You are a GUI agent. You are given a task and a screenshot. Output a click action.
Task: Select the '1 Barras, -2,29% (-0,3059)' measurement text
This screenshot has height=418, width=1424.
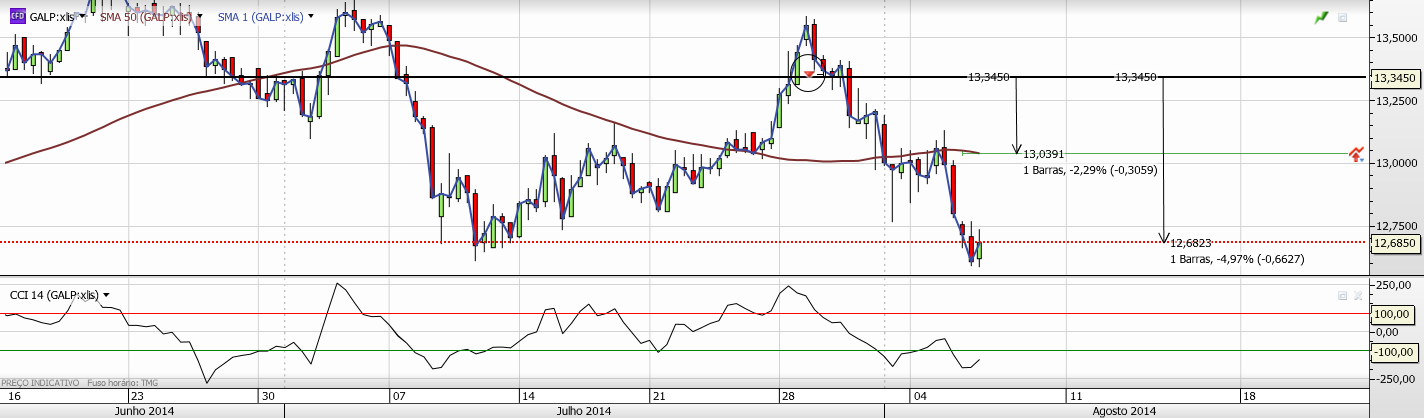[1090, 170]
